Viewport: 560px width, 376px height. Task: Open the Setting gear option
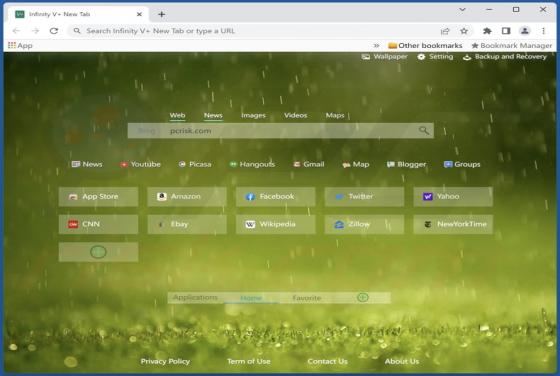click(435, 57)
